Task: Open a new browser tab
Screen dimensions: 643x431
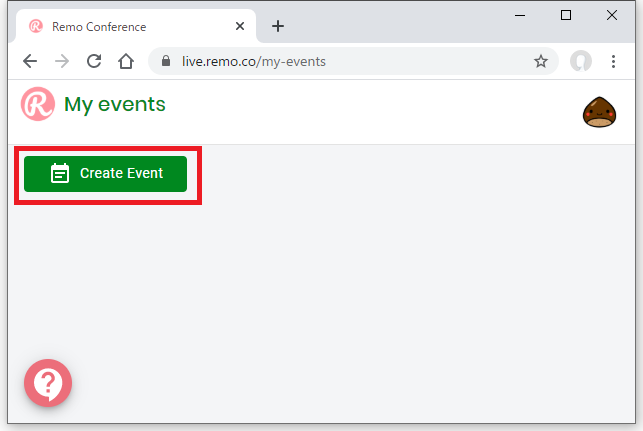Action: pyautogui.click(x=278, y=27)
